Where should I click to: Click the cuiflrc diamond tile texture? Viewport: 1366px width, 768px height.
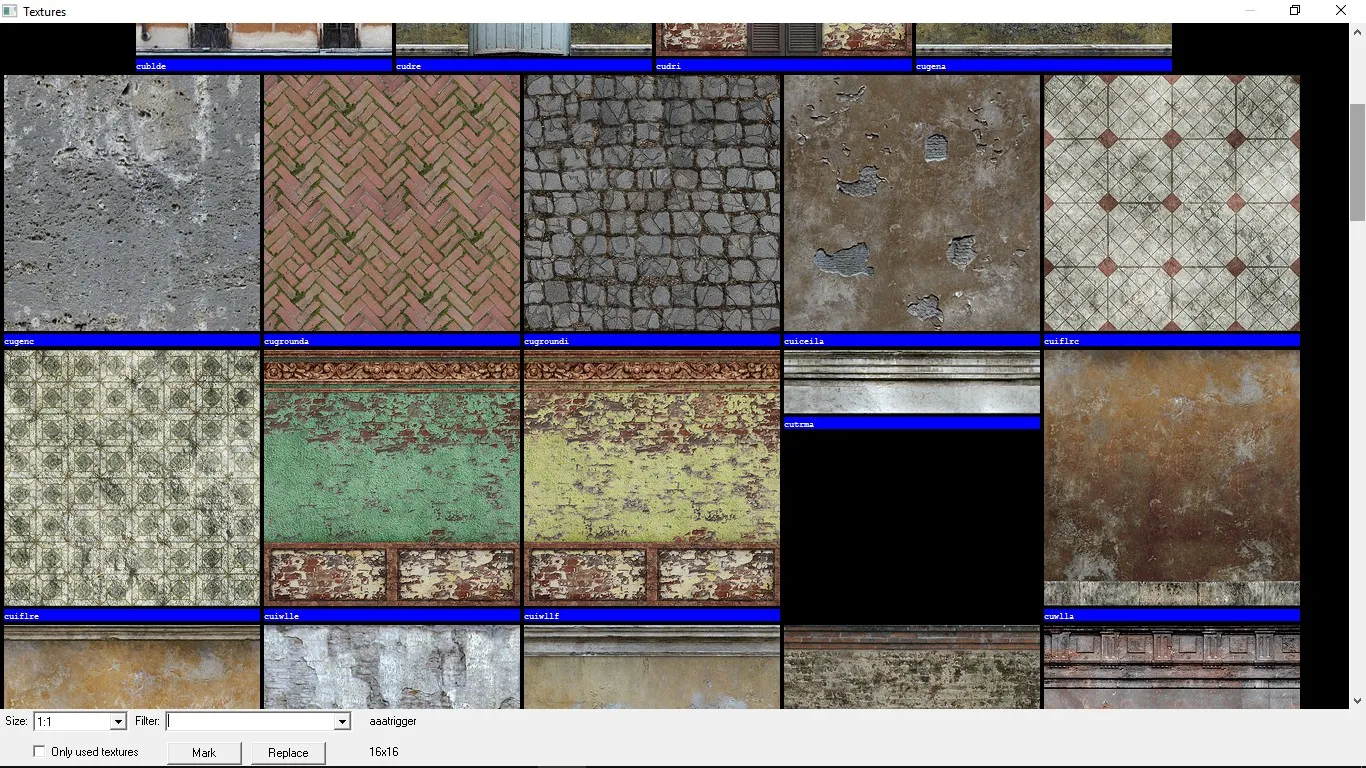[x=1172, y=203]
